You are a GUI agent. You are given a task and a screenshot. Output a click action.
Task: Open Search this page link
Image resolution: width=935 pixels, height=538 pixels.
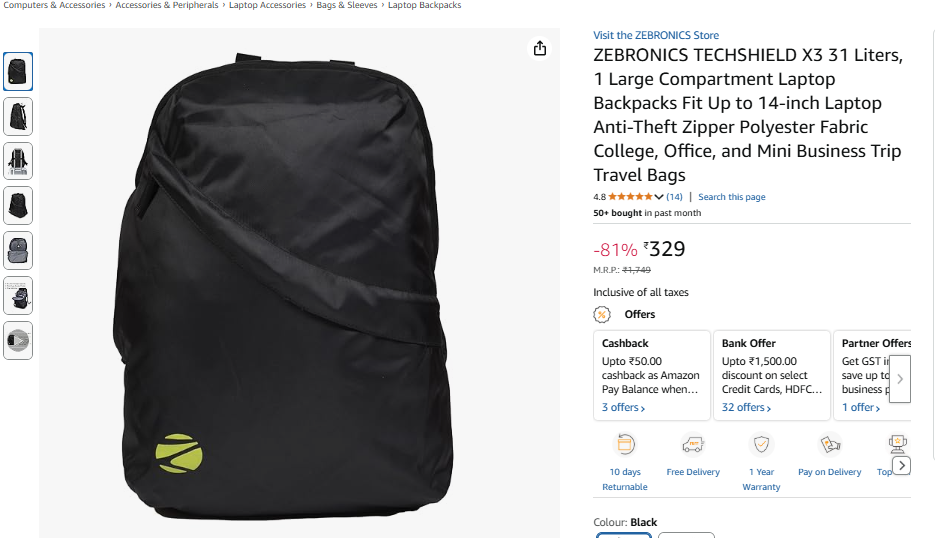click(732, 197)
